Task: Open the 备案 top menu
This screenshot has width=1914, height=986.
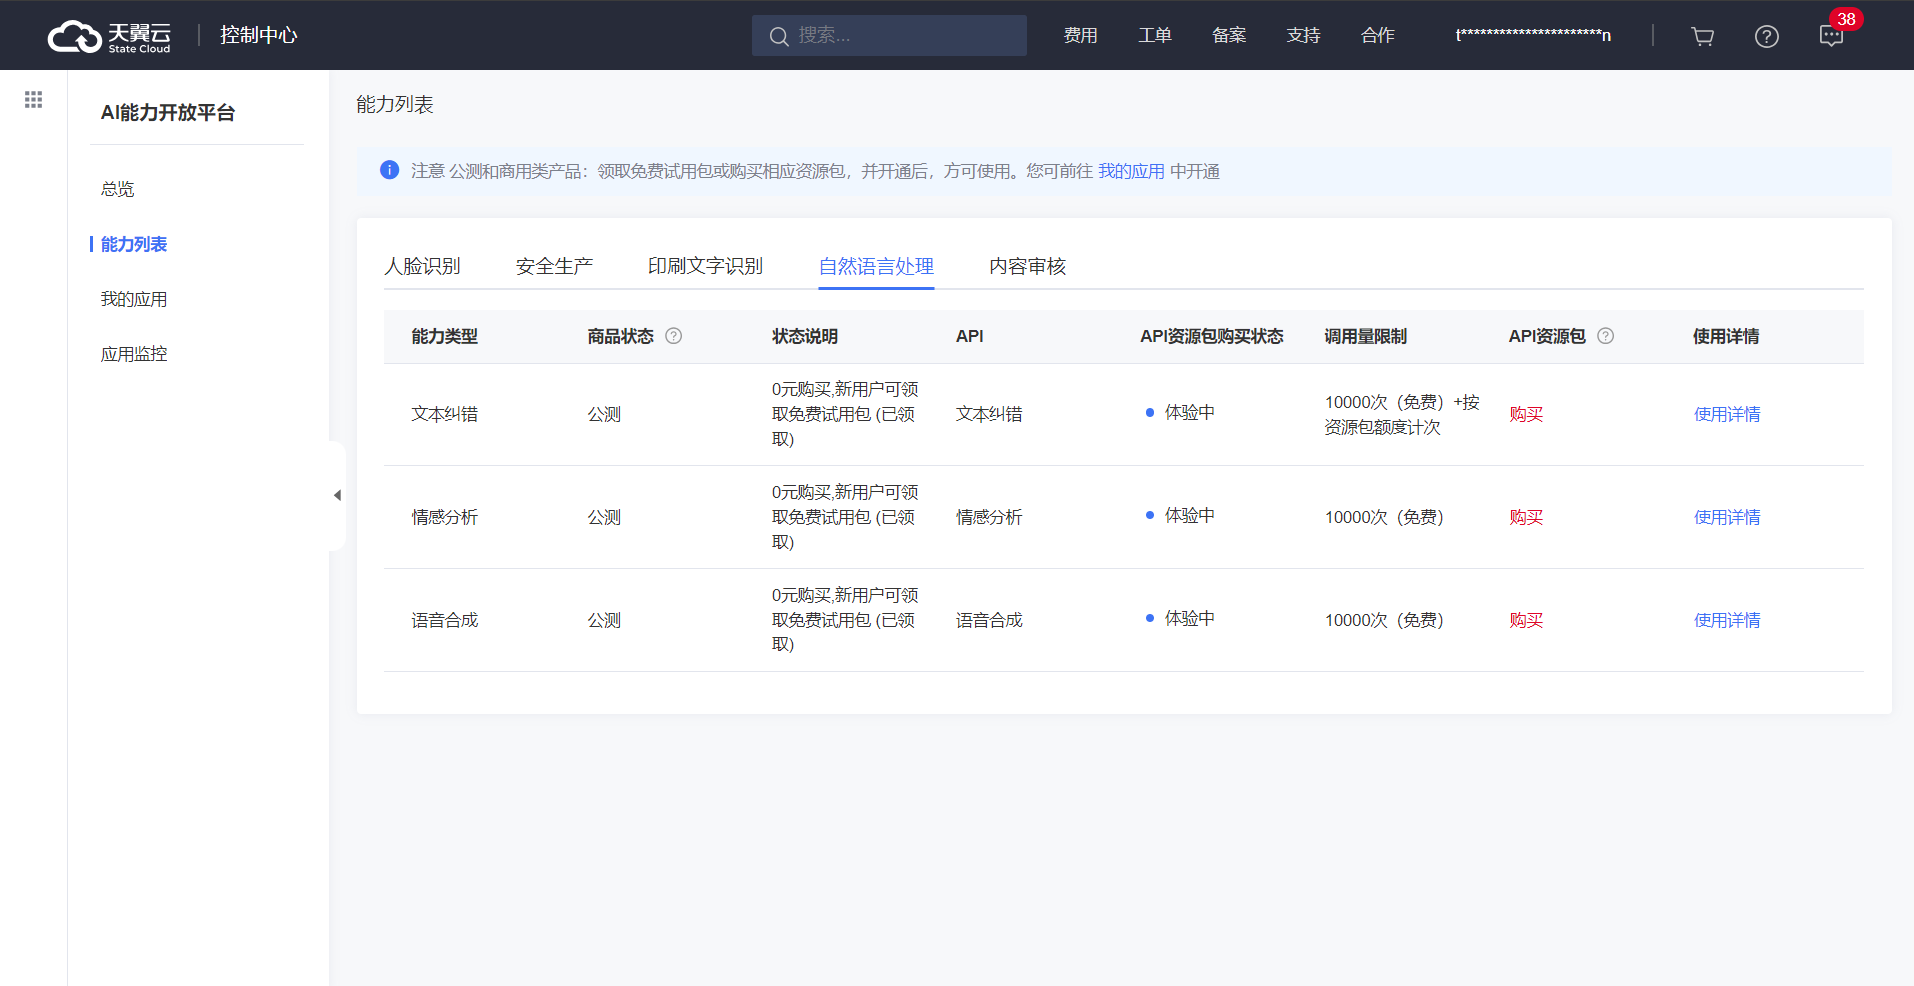Action: [1229, 36]
